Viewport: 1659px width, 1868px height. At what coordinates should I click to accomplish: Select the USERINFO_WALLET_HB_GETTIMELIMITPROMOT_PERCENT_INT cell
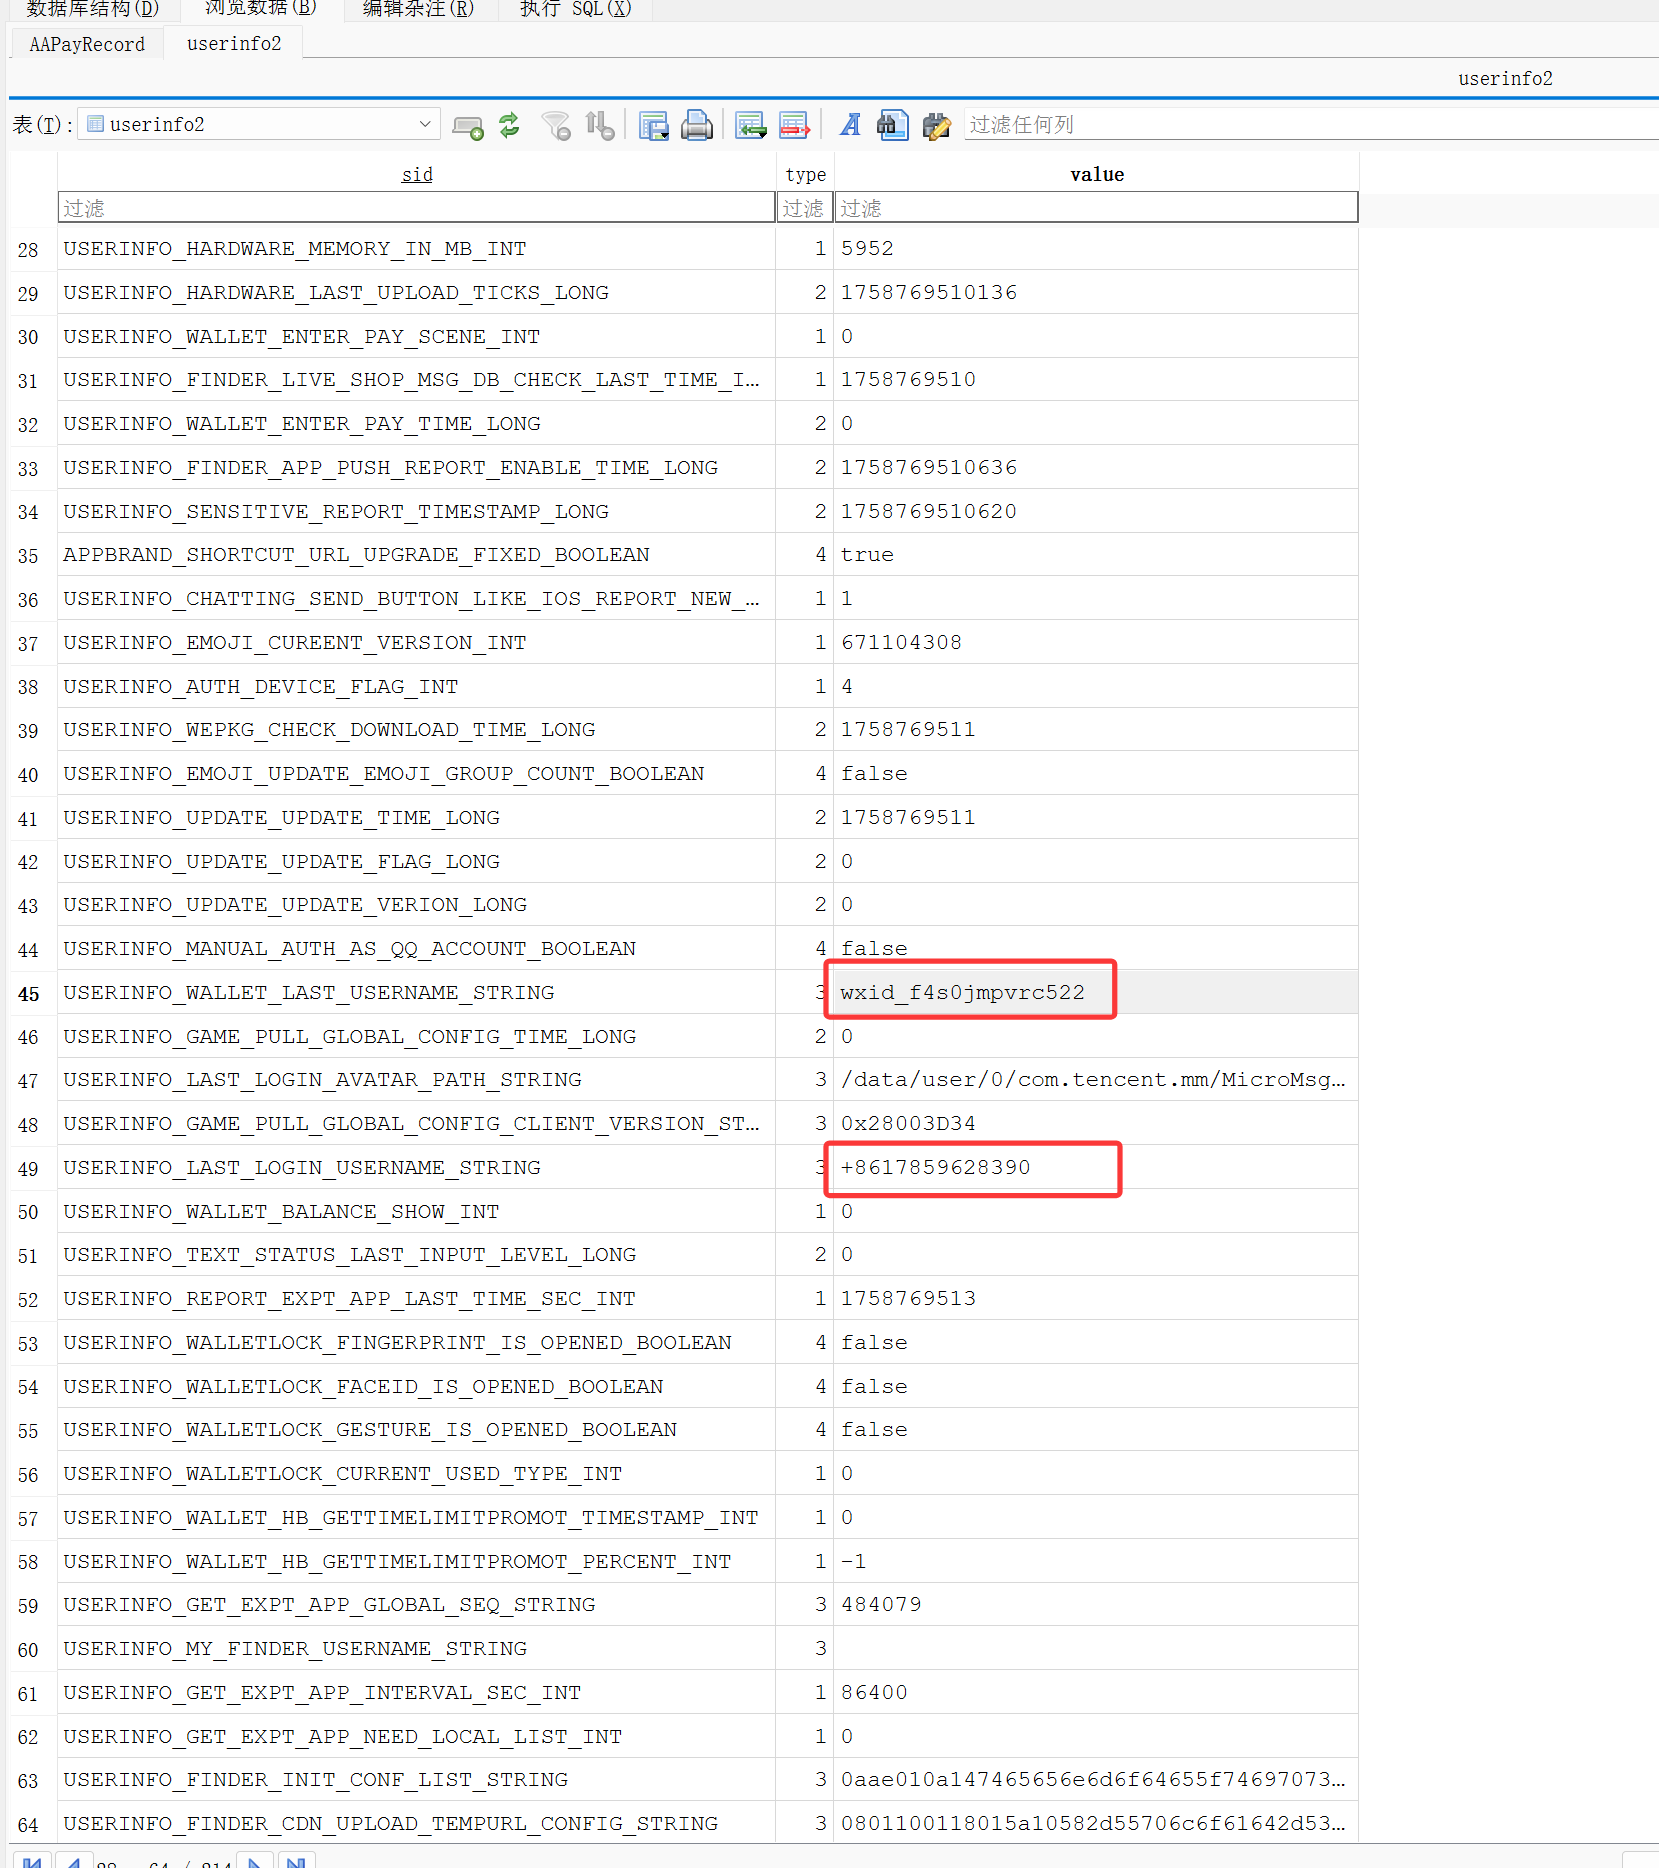coord(416,1561)
